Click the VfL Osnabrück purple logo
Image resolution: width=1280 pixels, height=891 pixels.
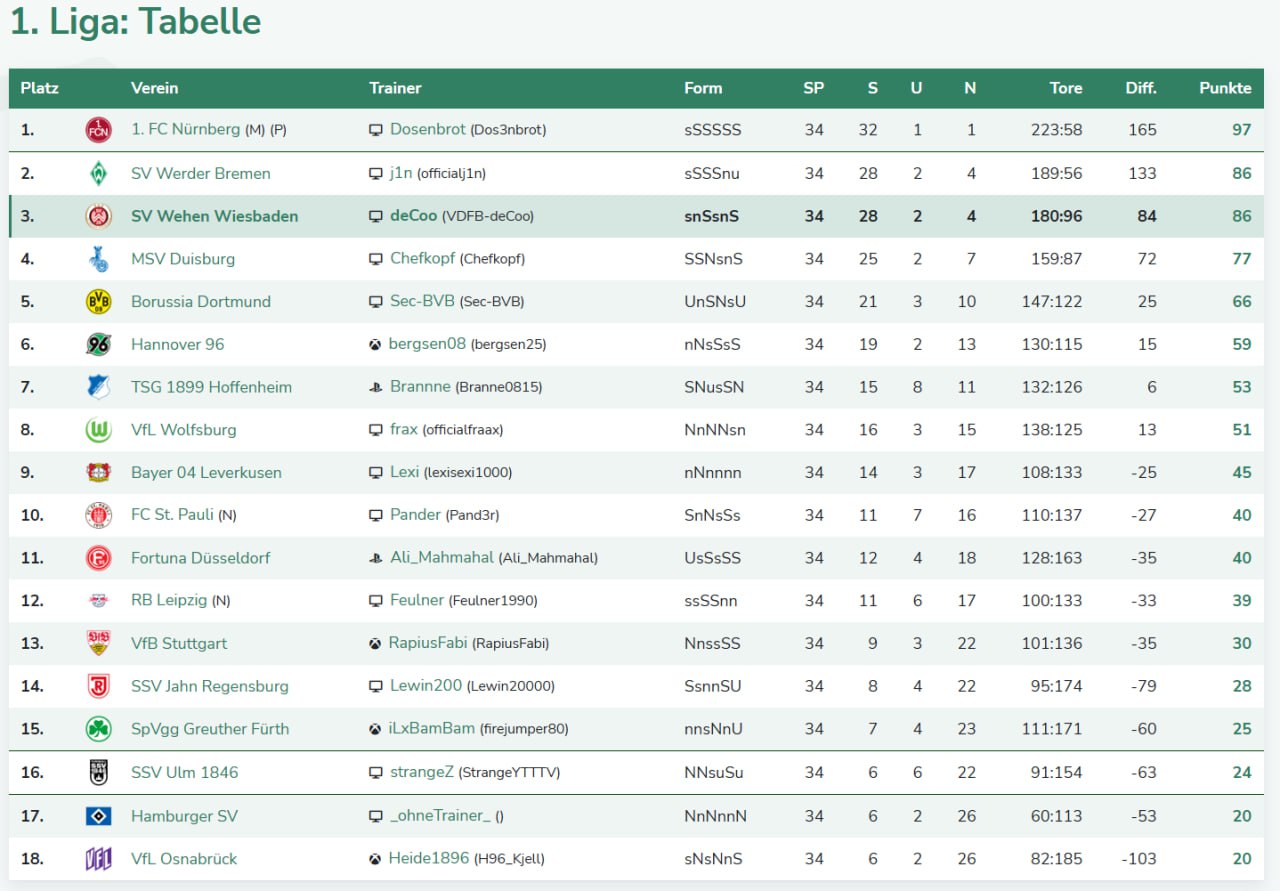pos(98,859)
